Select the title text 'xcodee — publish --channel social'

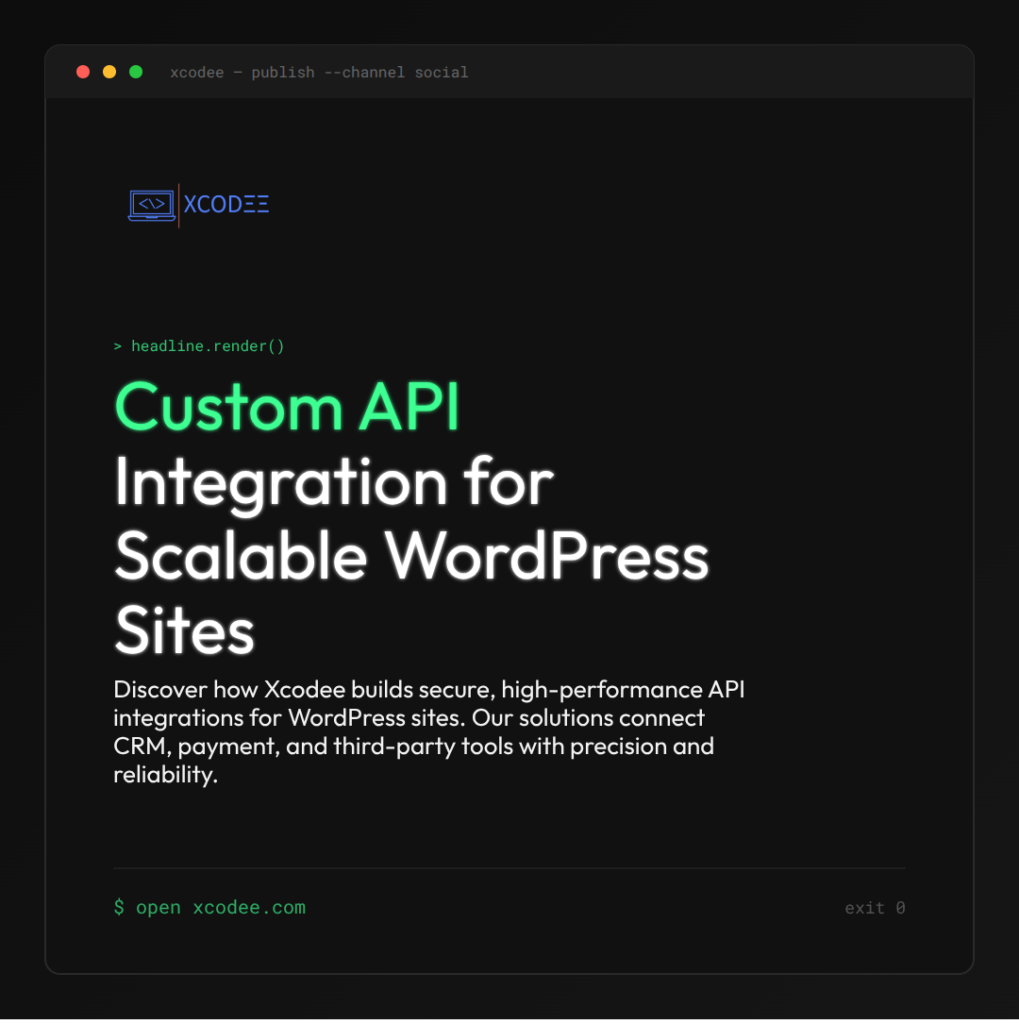pyautogui.click(x=319, y=72)
